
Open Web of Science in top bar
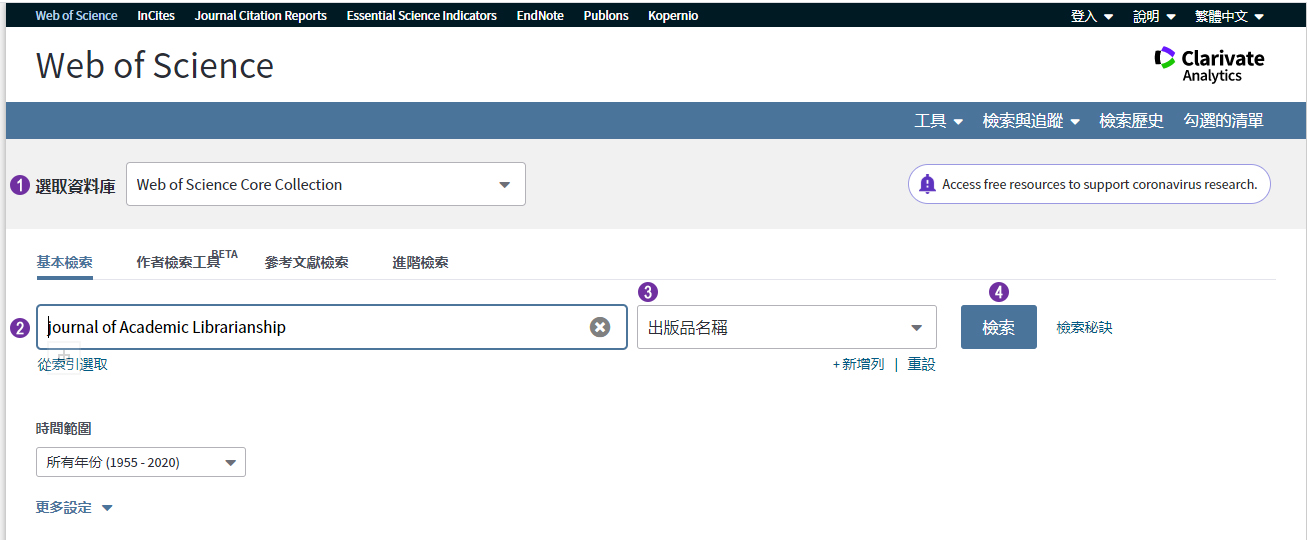pyautogui.click(x=76, y=15)
